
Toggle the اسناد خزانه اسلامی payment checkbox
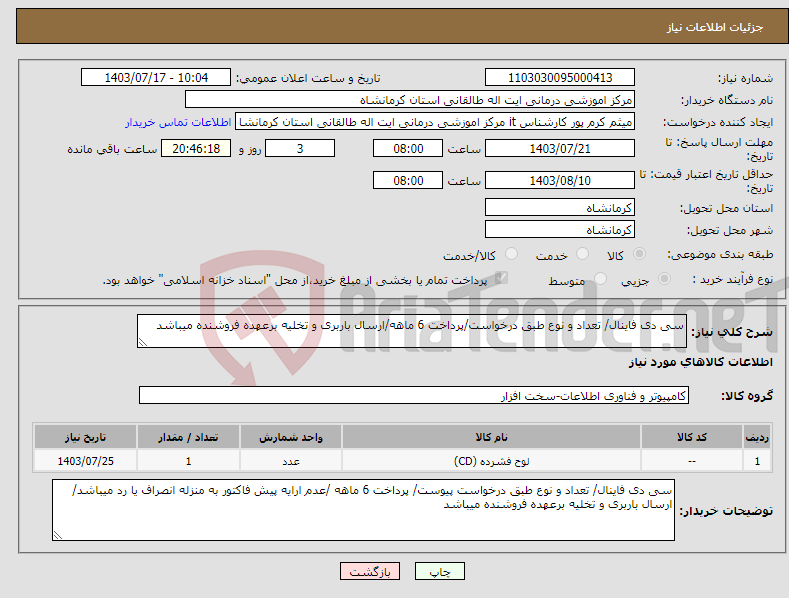click(501, 278)
